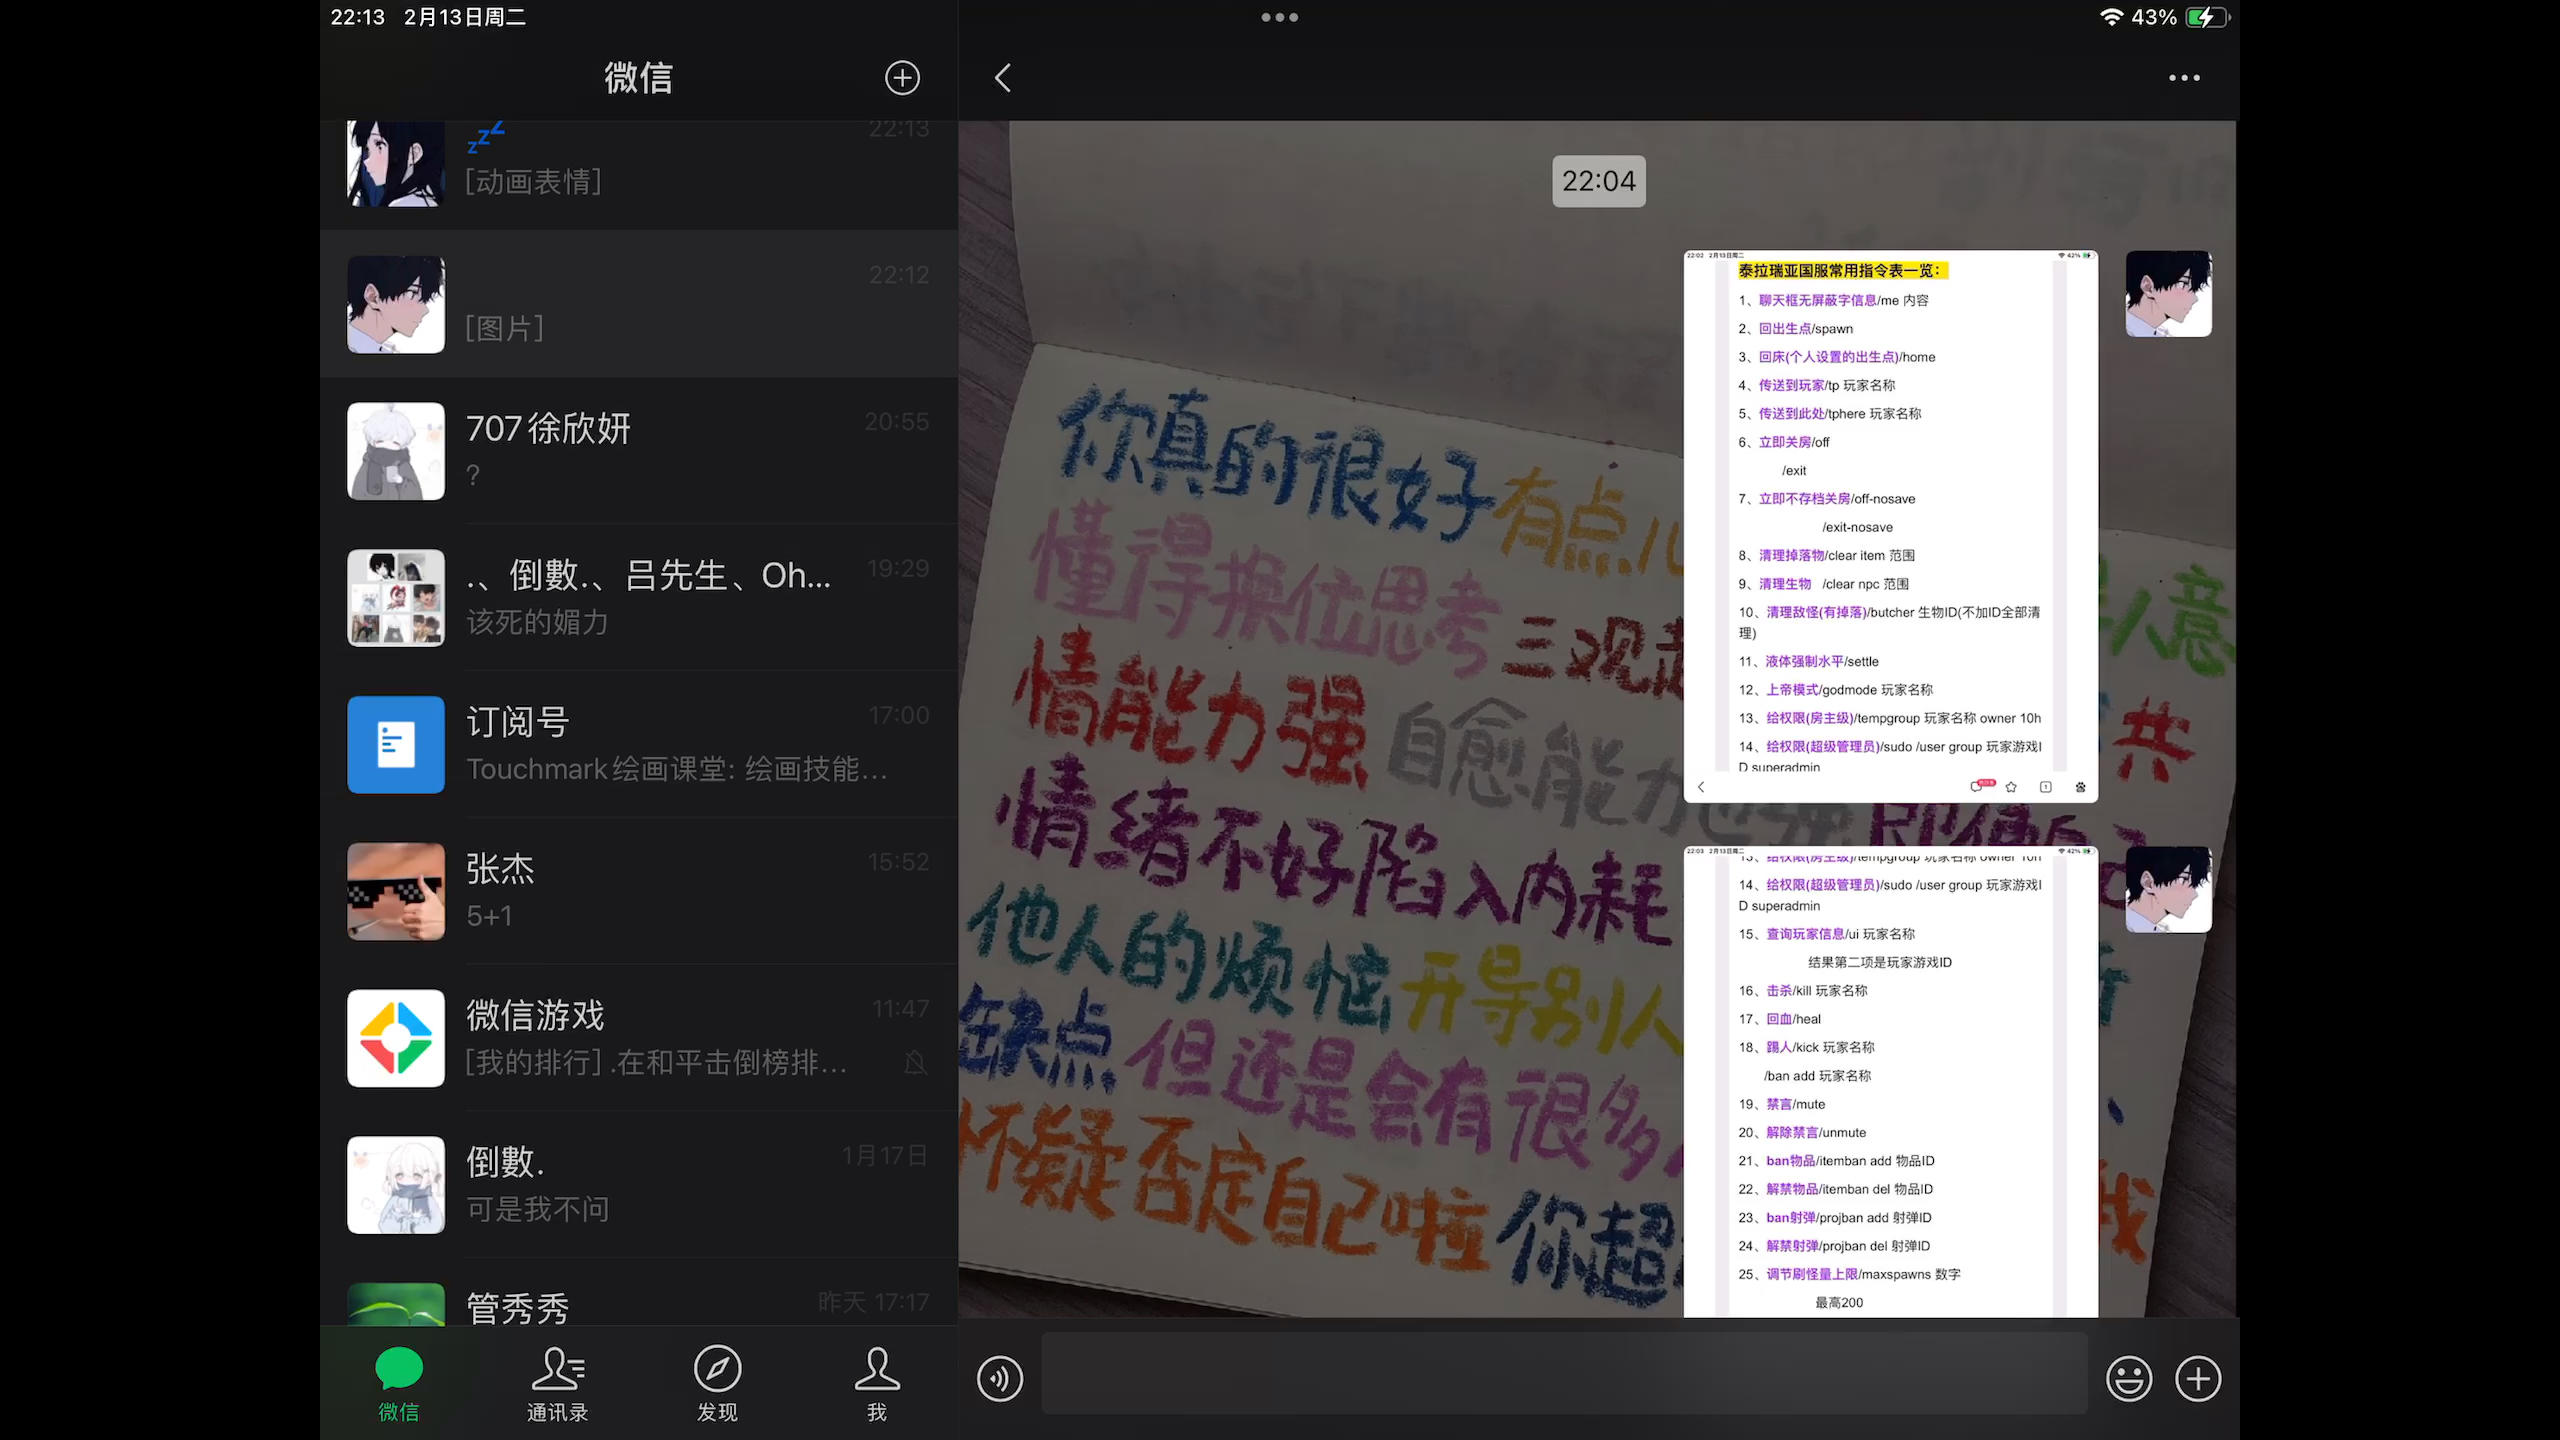This screenshot has height=1440, width=2560.
Task: Open the 管秀秀 conversation
Action: tap(639, 1293)
